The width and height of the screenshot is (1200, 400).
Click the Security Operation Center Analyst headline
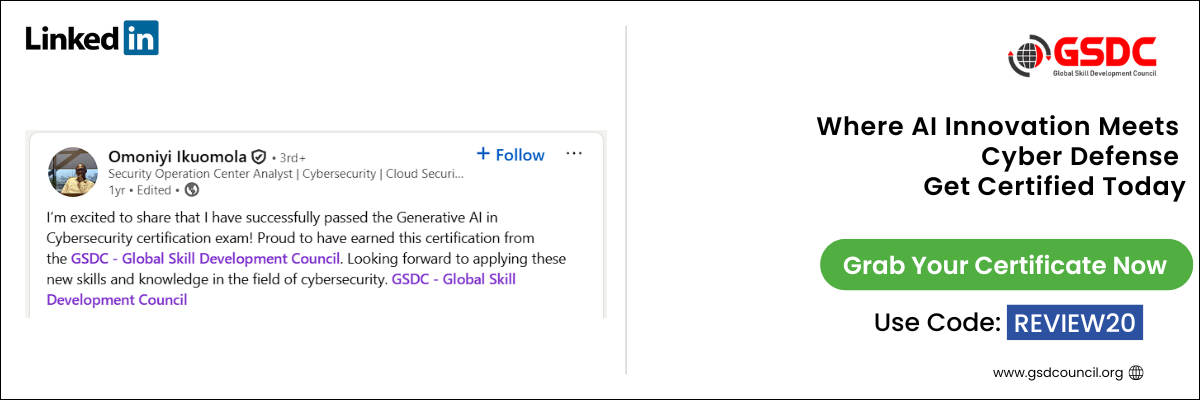(286, 174)
